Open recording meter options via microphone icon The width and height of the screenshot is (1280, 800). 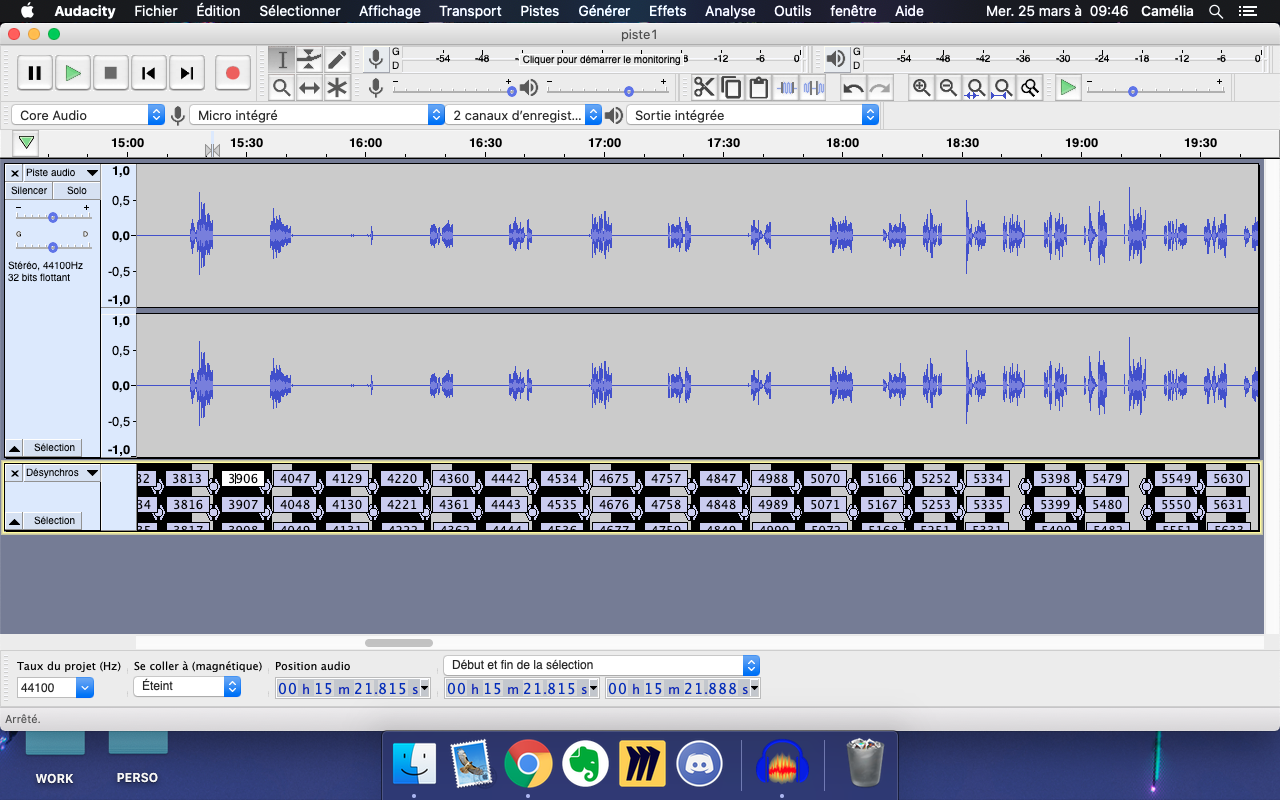(x=376, y=59)
